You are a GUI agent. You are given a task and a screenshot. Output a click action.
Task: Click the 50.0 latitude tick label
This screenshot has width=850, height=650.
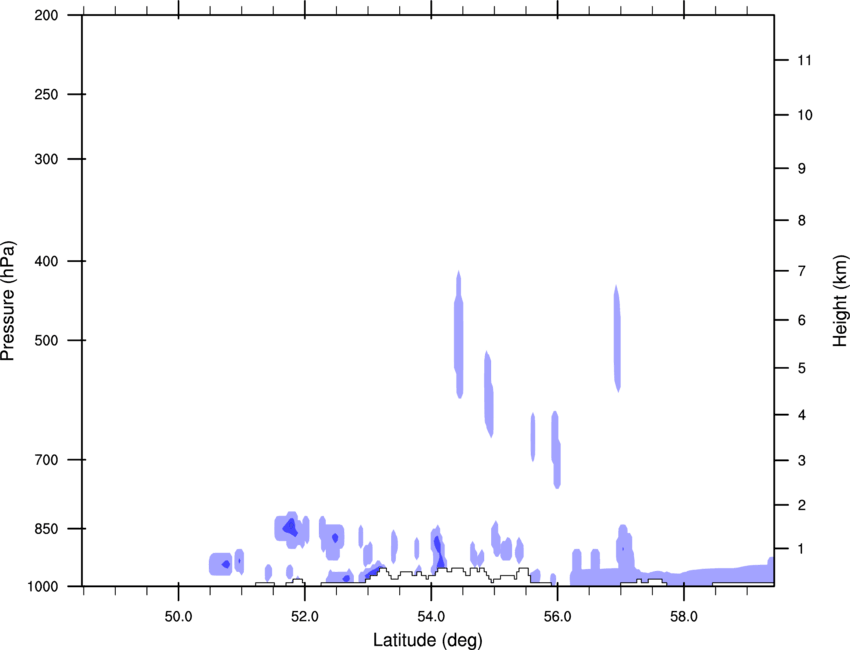pos(178,617)
